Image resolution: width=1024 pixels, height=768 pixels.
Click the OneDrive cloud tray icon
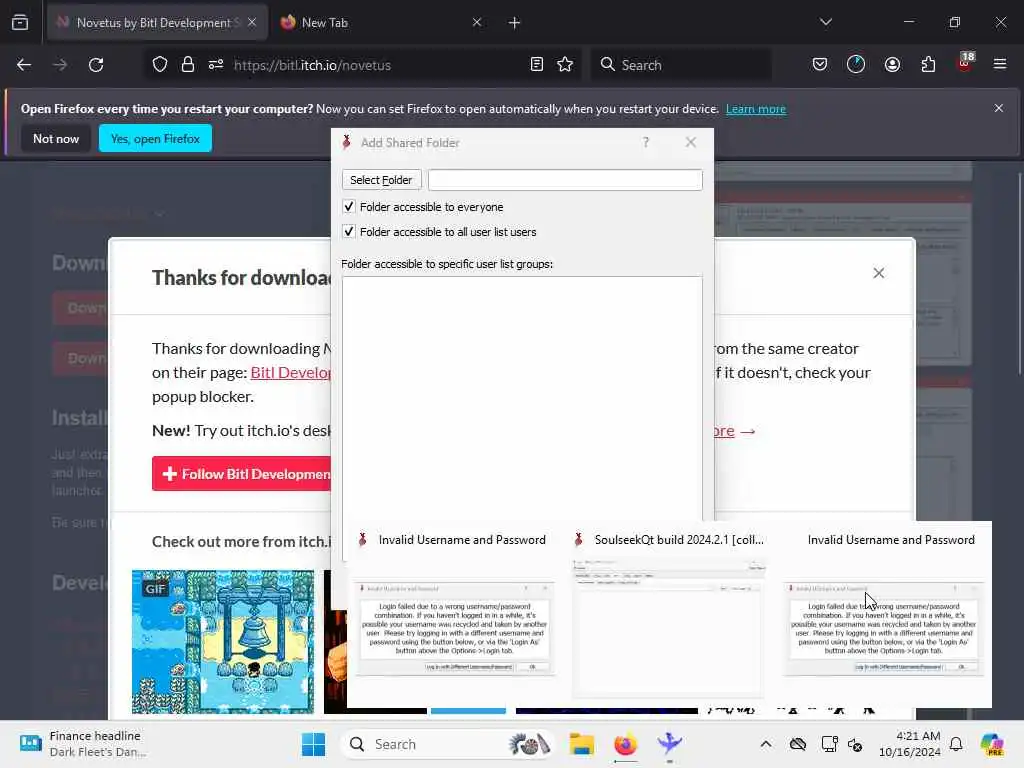click(x=798, y=744)
